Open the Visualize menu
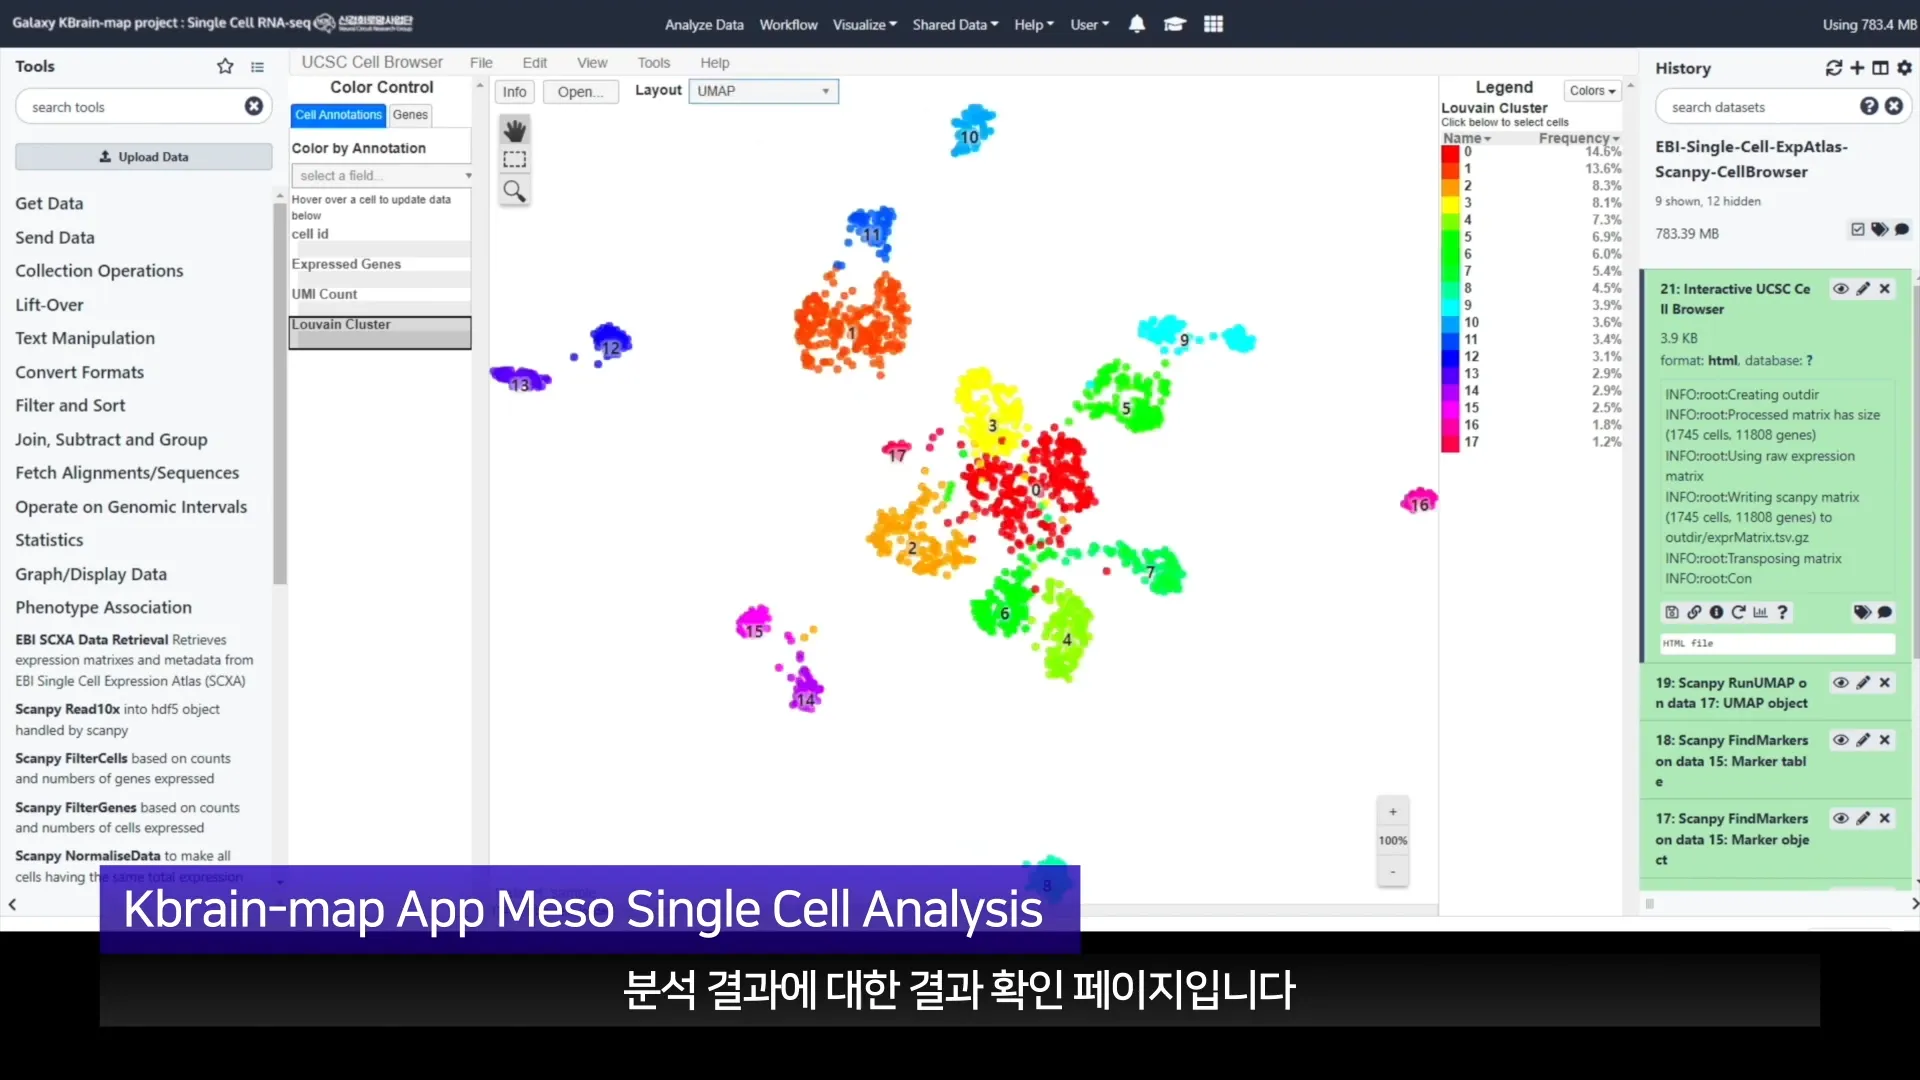Viewport: 1920px width, 1080px height. (864, 25)
